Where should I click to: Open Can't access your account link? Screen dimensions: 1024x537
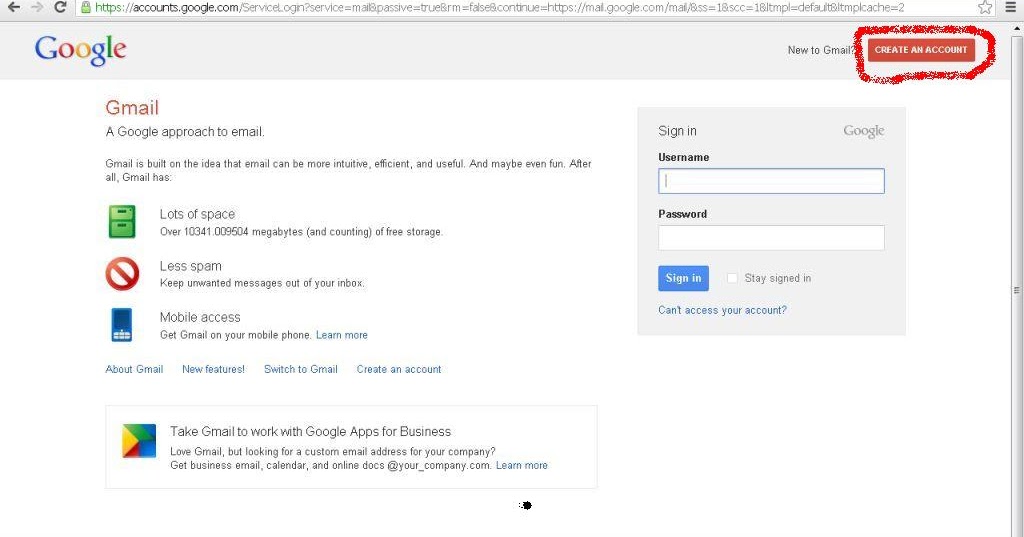[x=722, y=310]
